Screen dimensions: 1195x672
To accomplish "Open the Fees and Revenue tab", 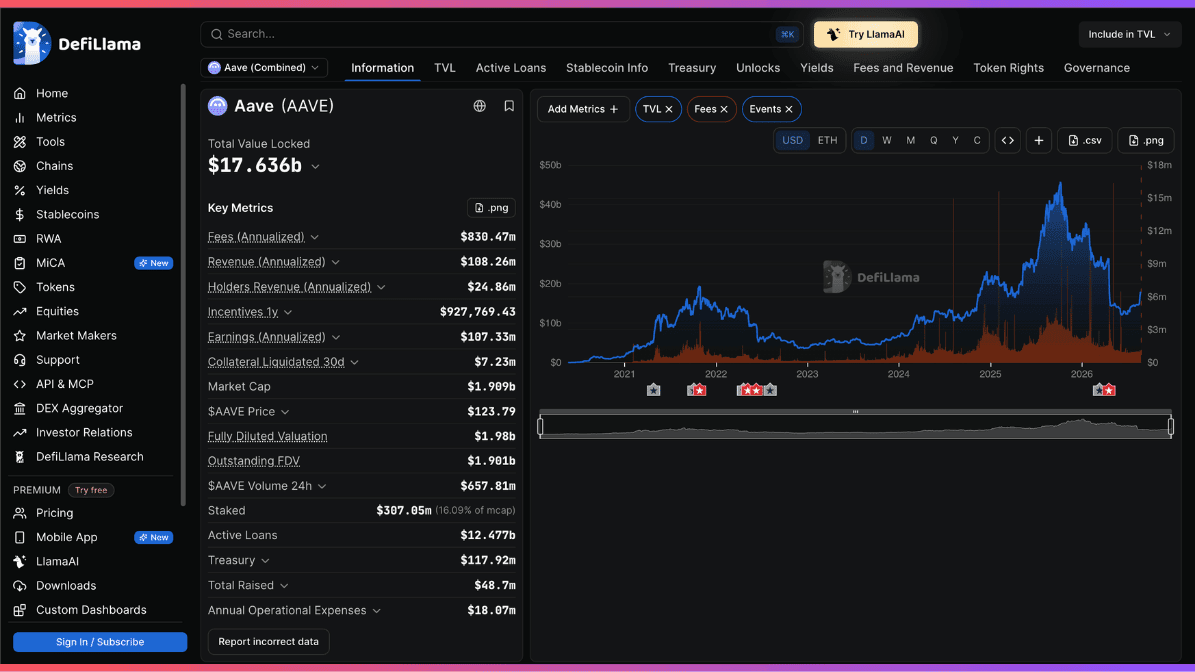I will point(903,68).
